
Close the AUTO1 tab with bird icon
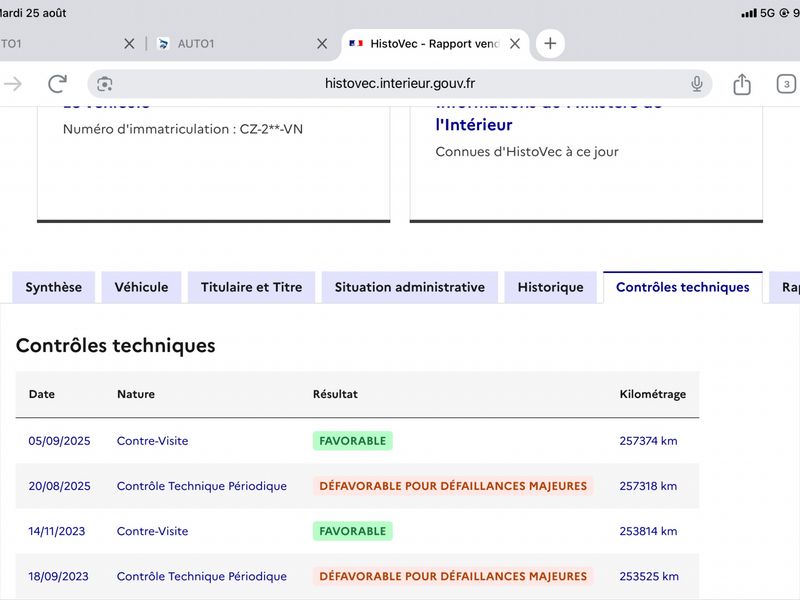pos(322,44)
